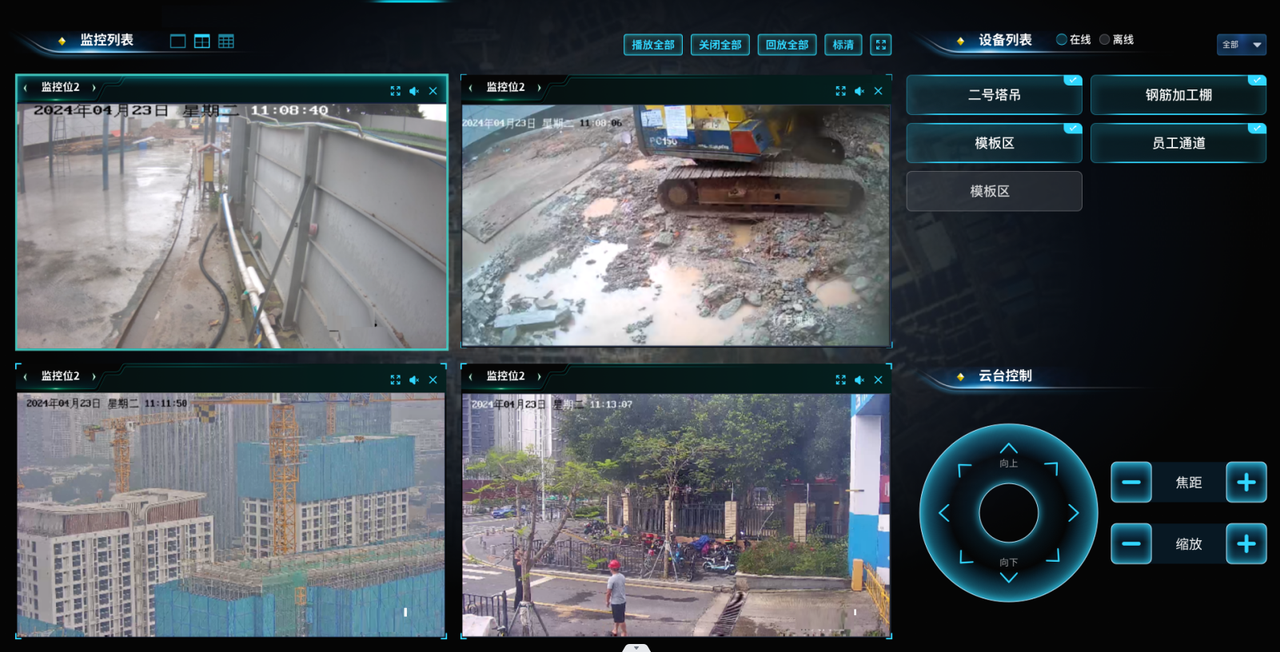This screenshot has height=652, width=1280.
Task: Pan camera up with 向上 arrow
Action: (1008, 449)
